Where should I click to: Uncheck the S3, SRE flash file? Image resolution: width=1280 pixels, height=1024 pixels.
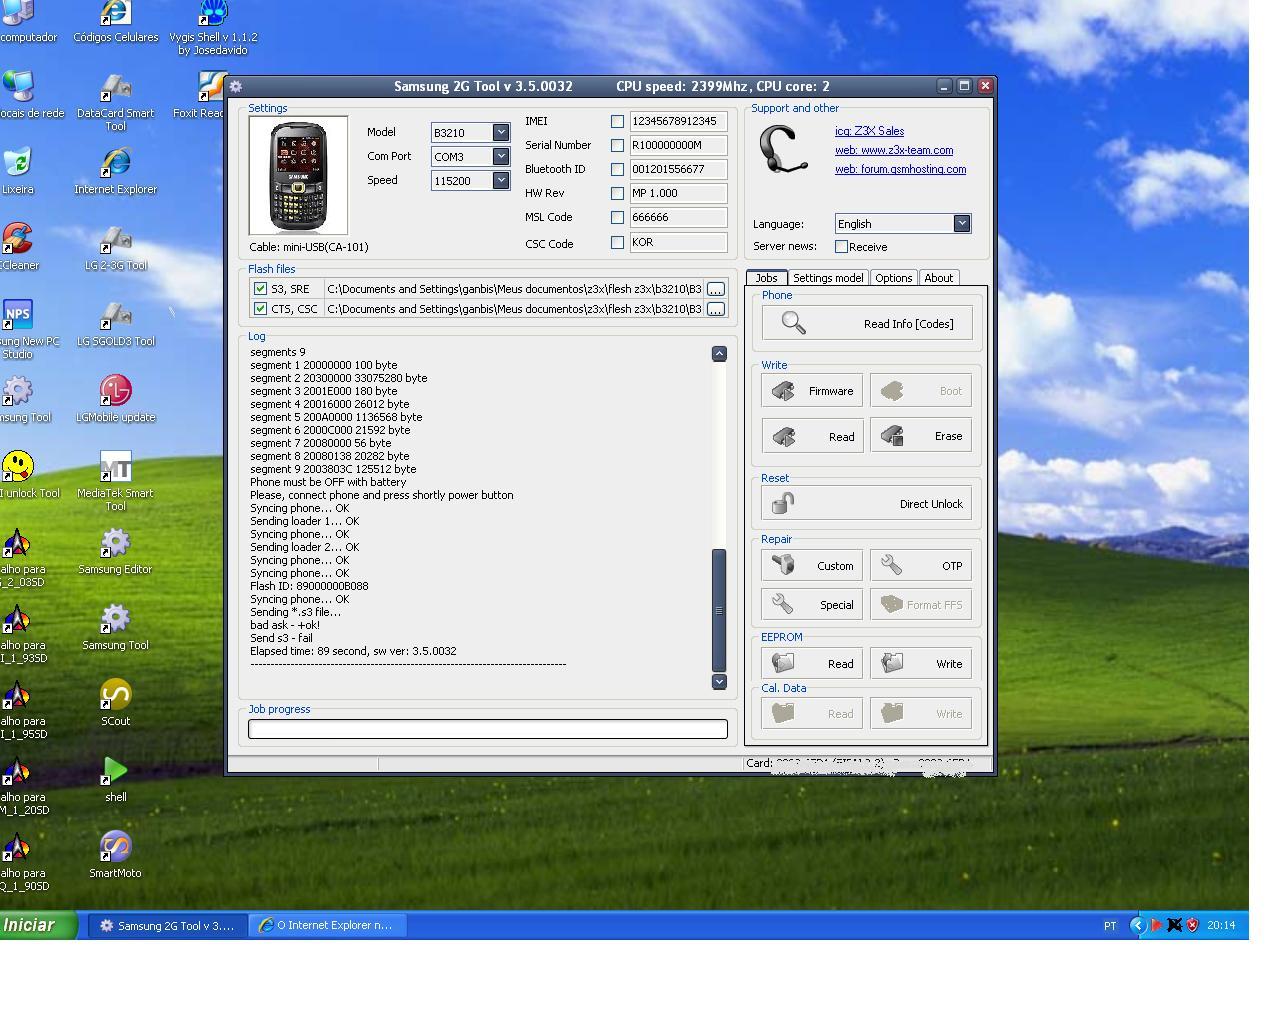pos(260,289)
